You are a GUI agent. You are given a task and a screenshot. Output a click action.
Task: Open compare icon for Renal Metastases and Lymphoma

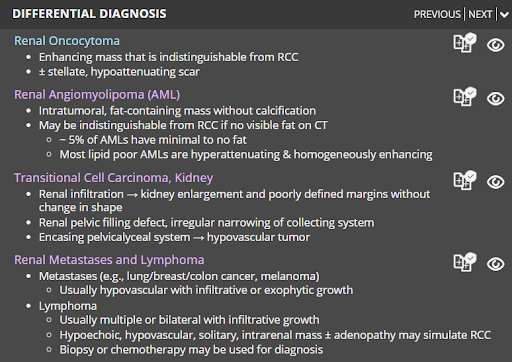[x=465, y=262]
